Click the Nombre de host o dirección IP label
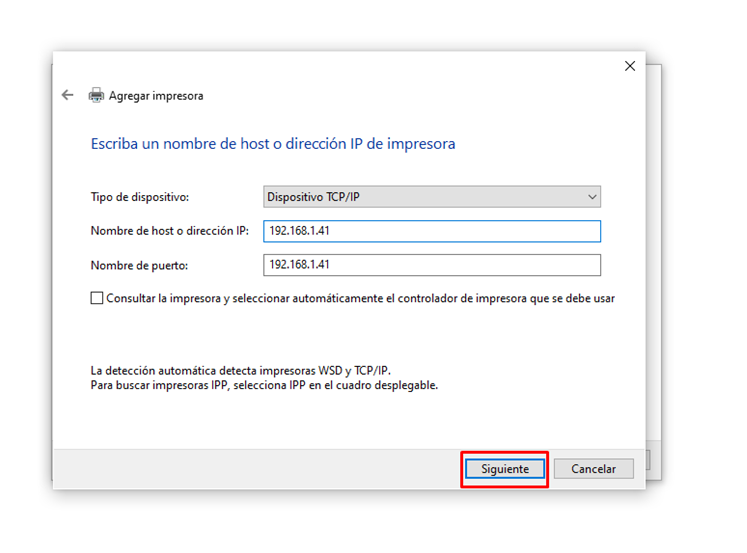Viewport: 747px width, 553px height. pos(169,231)
